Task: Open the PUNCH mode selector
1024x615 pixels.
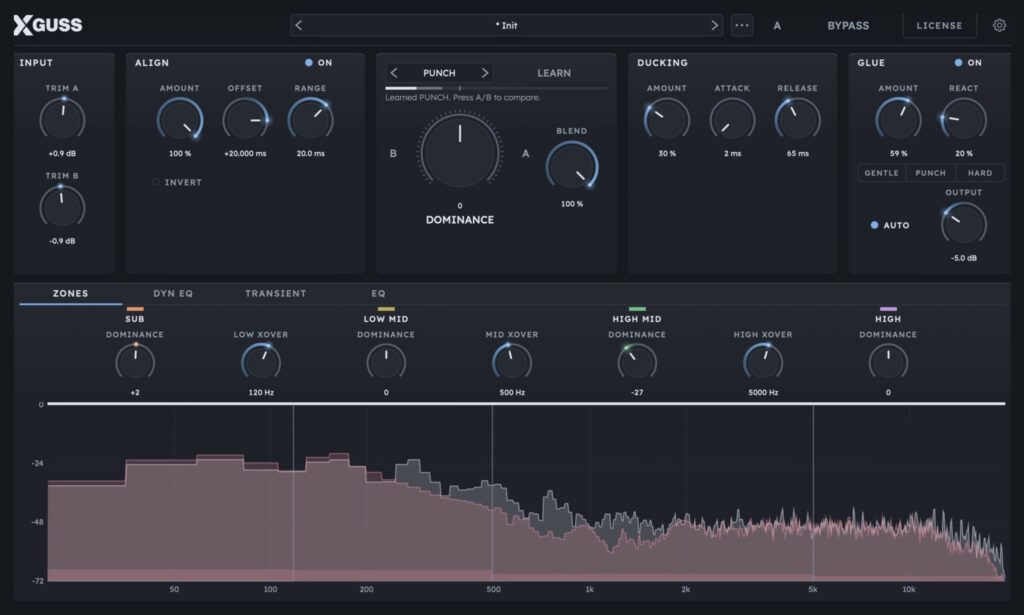Action: tap(439, 73)
